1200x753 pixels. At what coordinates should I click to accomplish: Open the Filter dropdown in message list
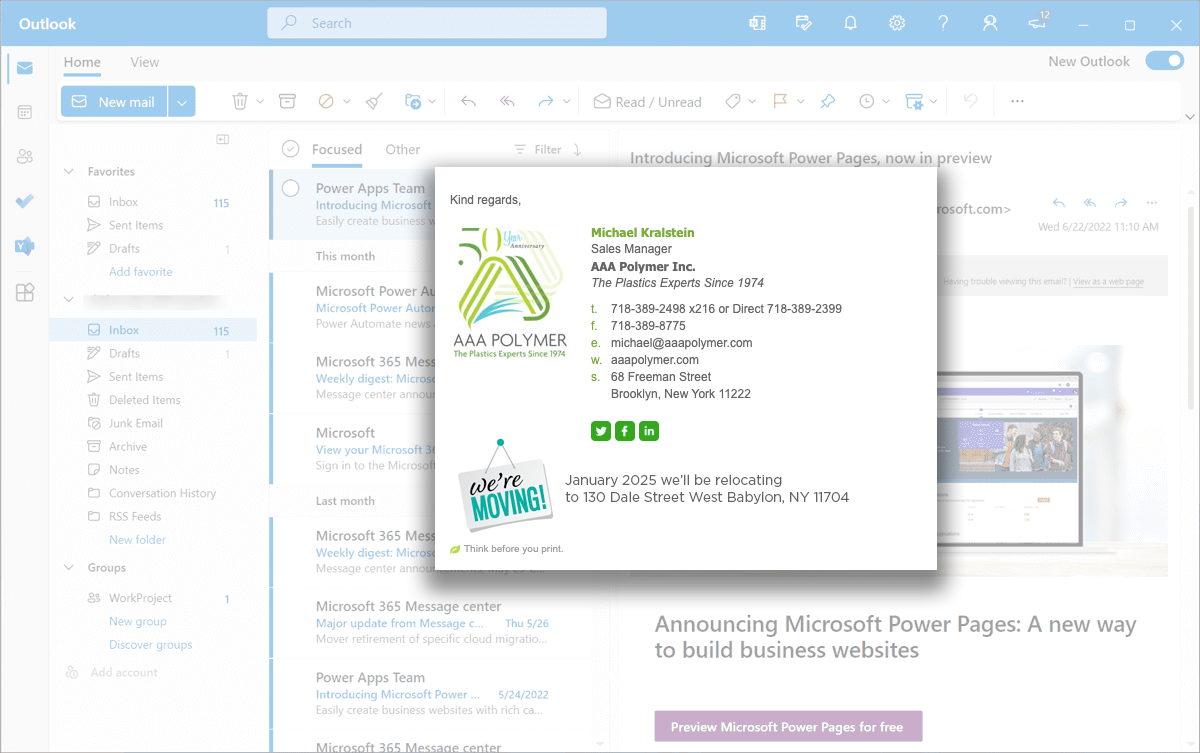tap(538, 149)
